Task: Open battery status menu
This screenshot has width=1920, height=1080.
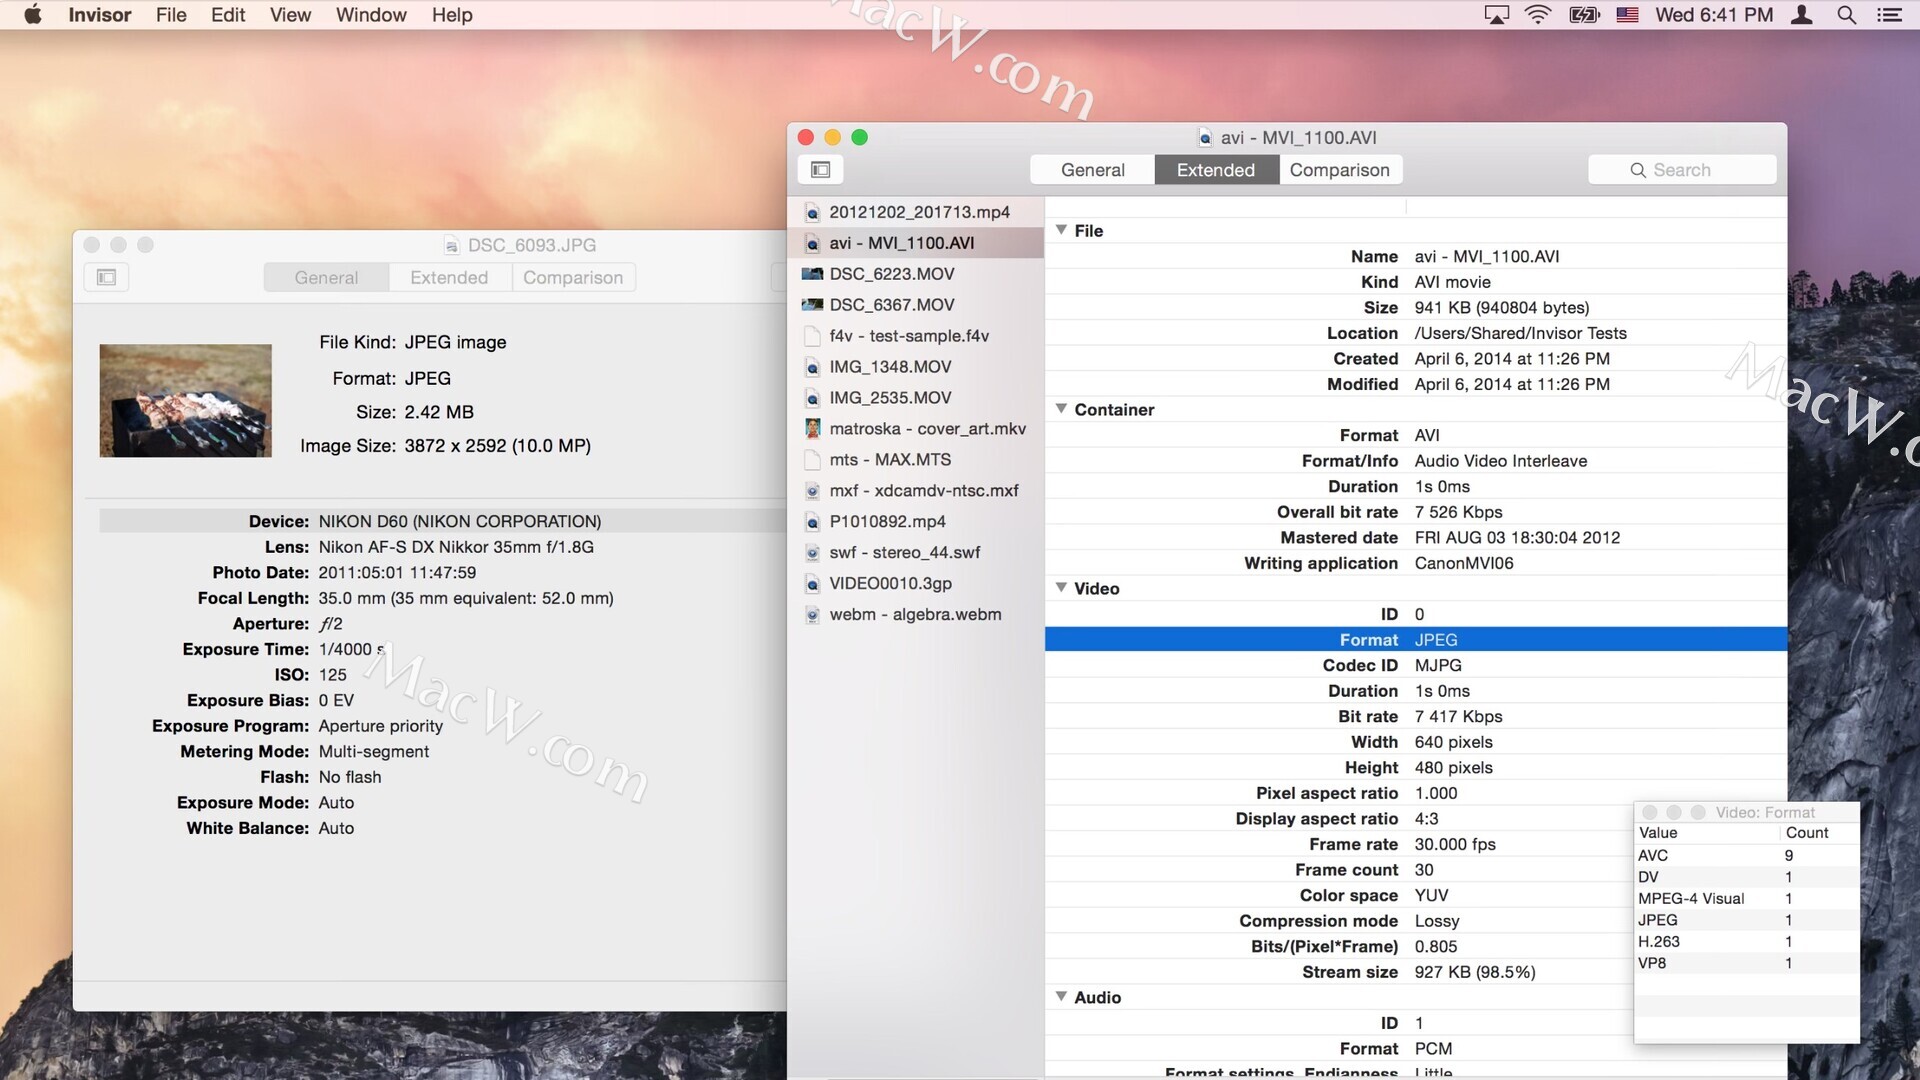Action: pyautogui.click(x=1584, y=15)
